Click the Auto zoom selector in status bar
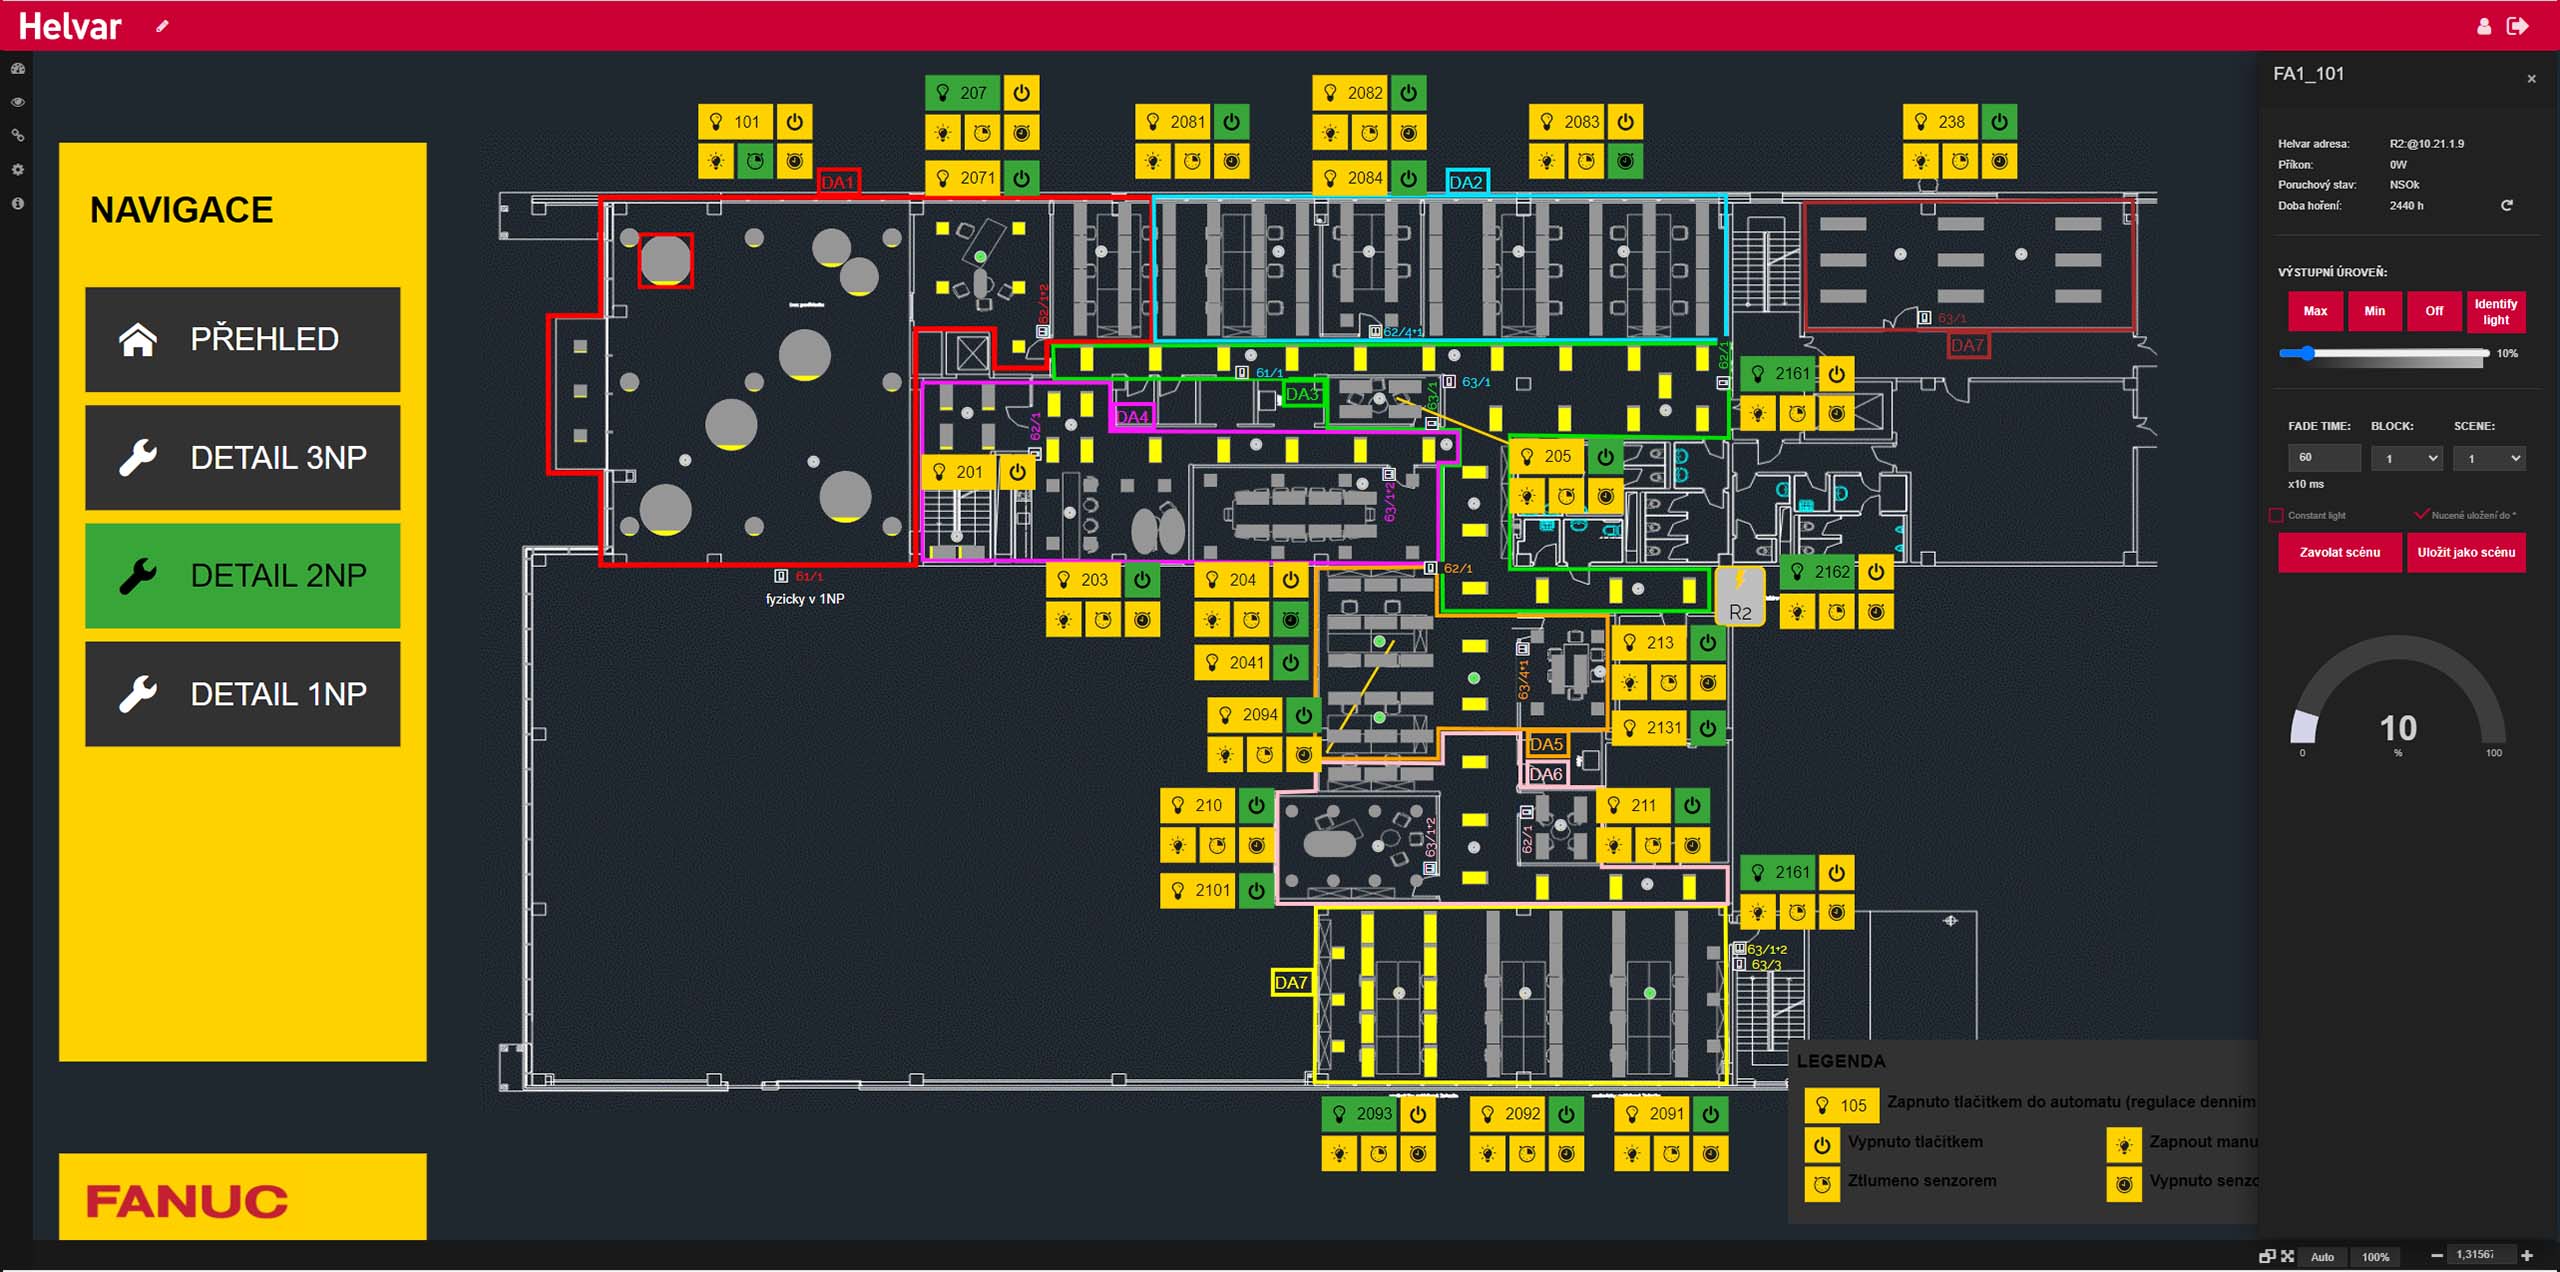 coord(2322,1257)
